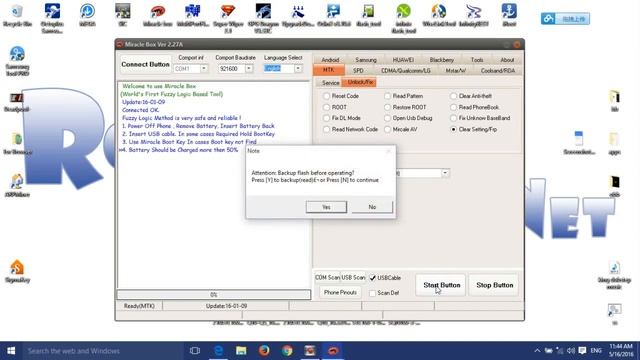
Task: Open the Action Center notification icon
Action: [582, 351]
